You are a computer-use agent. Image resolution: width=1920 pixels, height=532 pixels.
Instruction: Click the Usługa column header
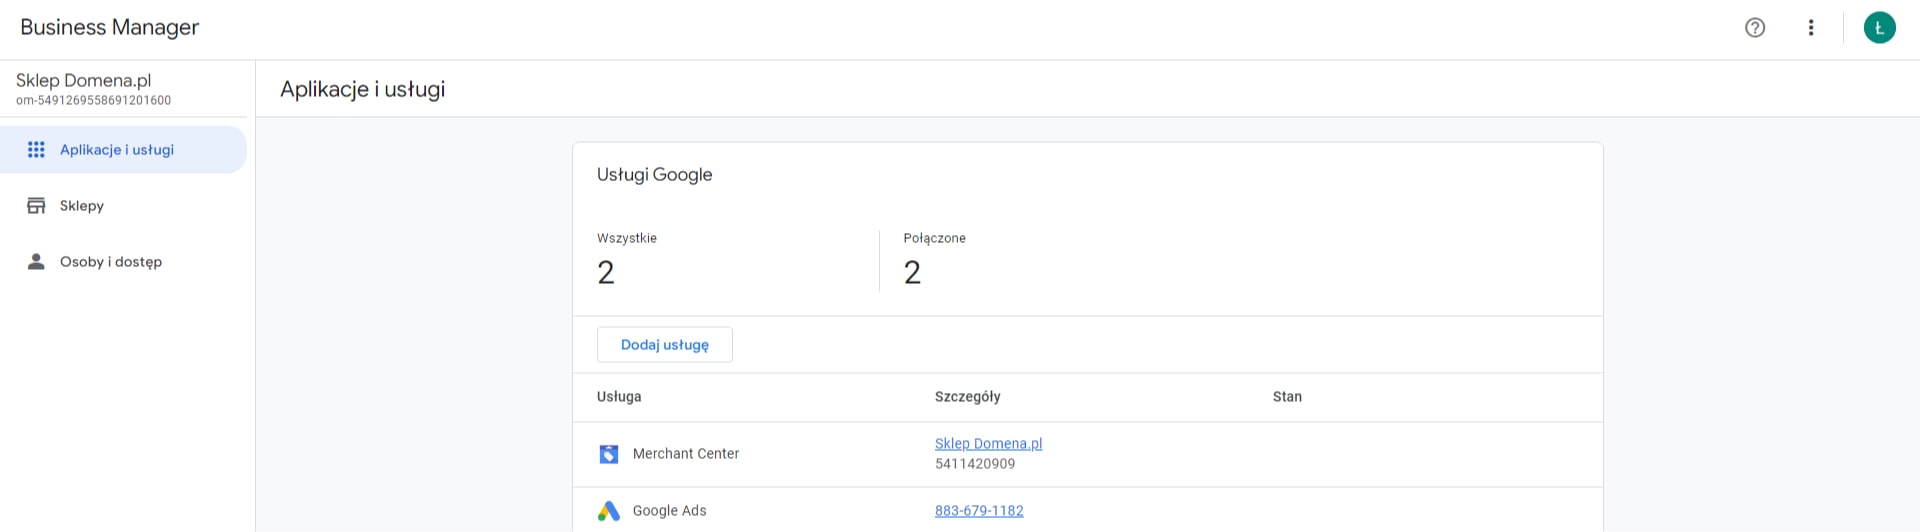pyautogui.click(x=619, y=397)
